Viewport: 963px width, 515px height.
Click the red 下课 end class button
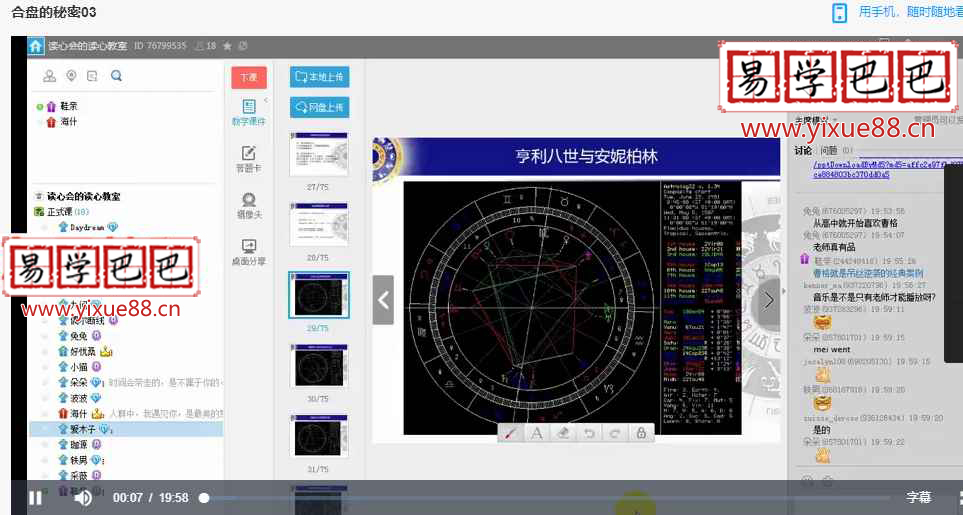click(x=248, y=77)
